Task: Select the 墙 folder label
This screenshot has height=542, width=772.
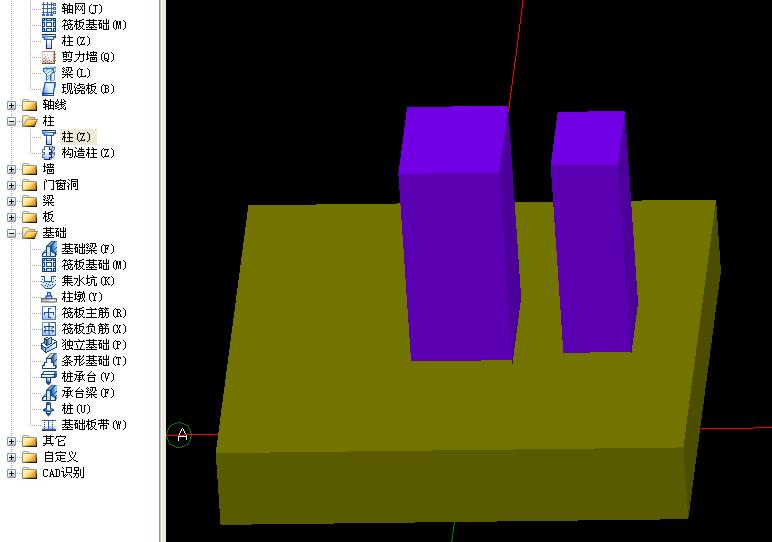Action: tap(48, 169)
